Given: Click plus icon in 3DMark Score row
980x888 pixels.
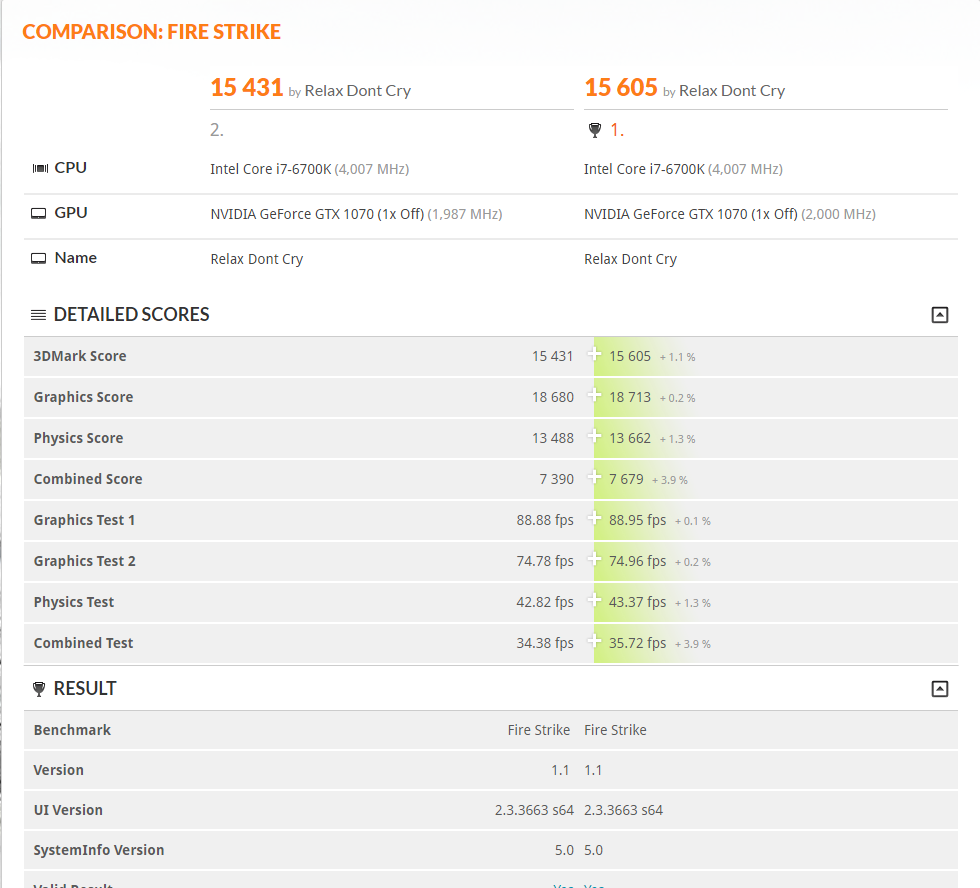Looking at the screenshot, I should (594, 354).
